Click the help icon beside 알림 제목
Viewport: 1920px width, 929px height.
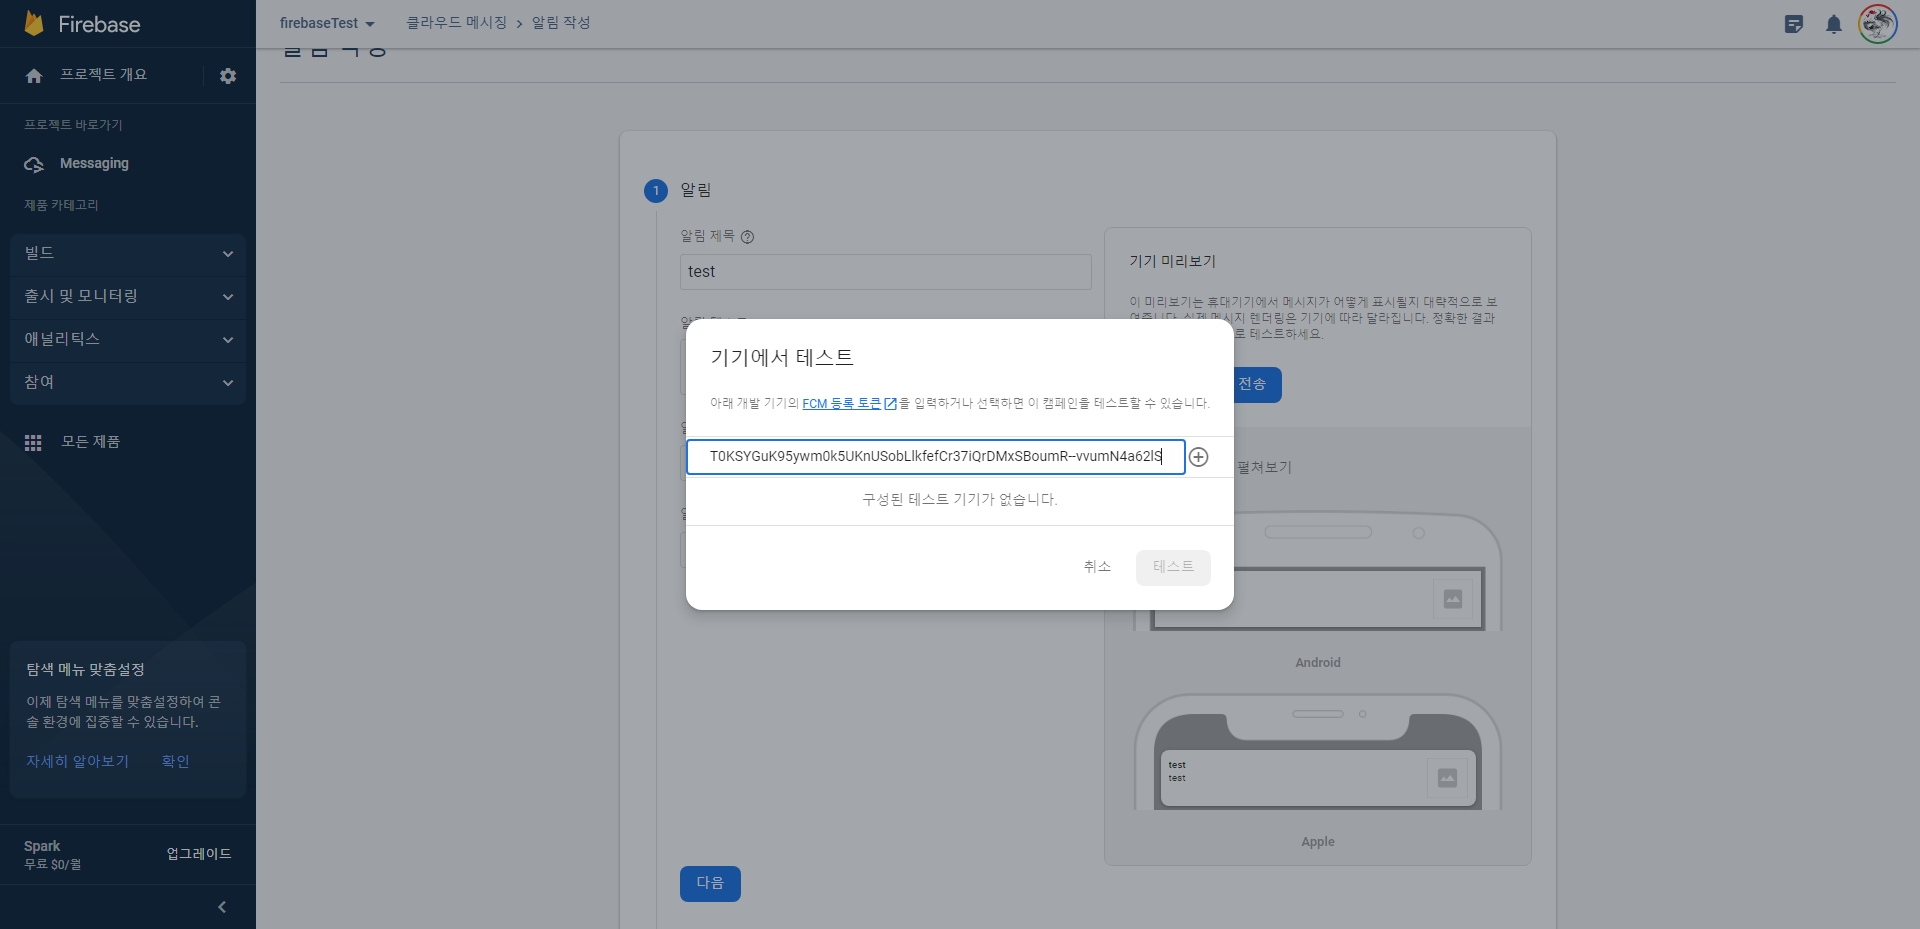pos(747,237)
